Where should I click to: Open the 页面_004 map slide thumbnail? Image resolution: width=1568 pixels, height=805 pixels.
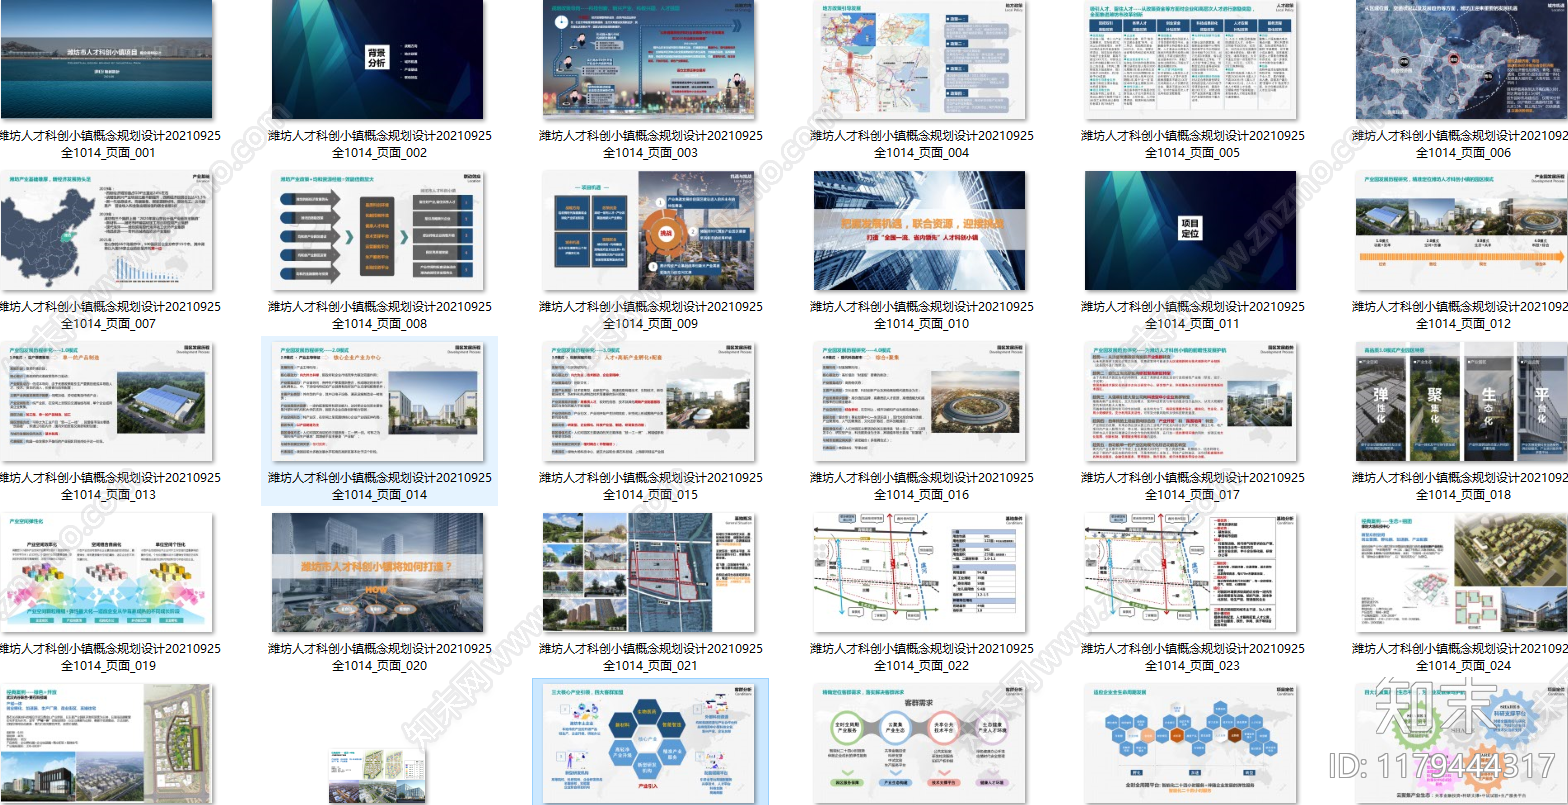tap(919, 60)
